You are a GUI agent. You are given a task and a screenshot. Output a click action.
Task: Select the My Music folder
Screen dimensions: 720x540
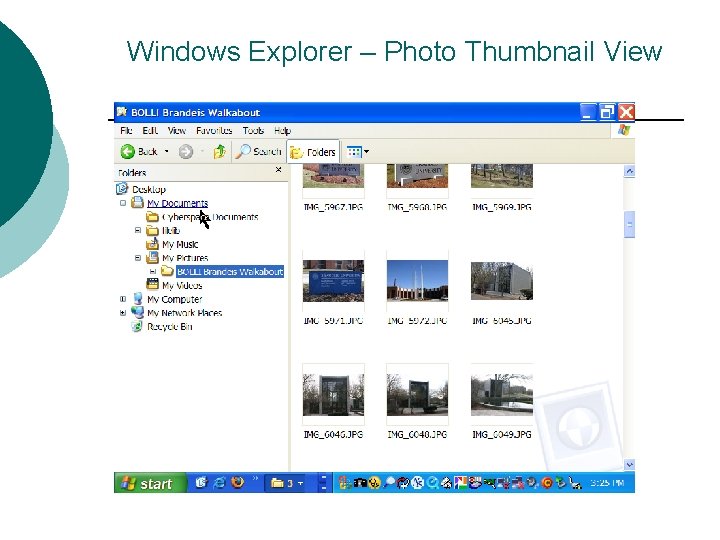tap(180, 245)
